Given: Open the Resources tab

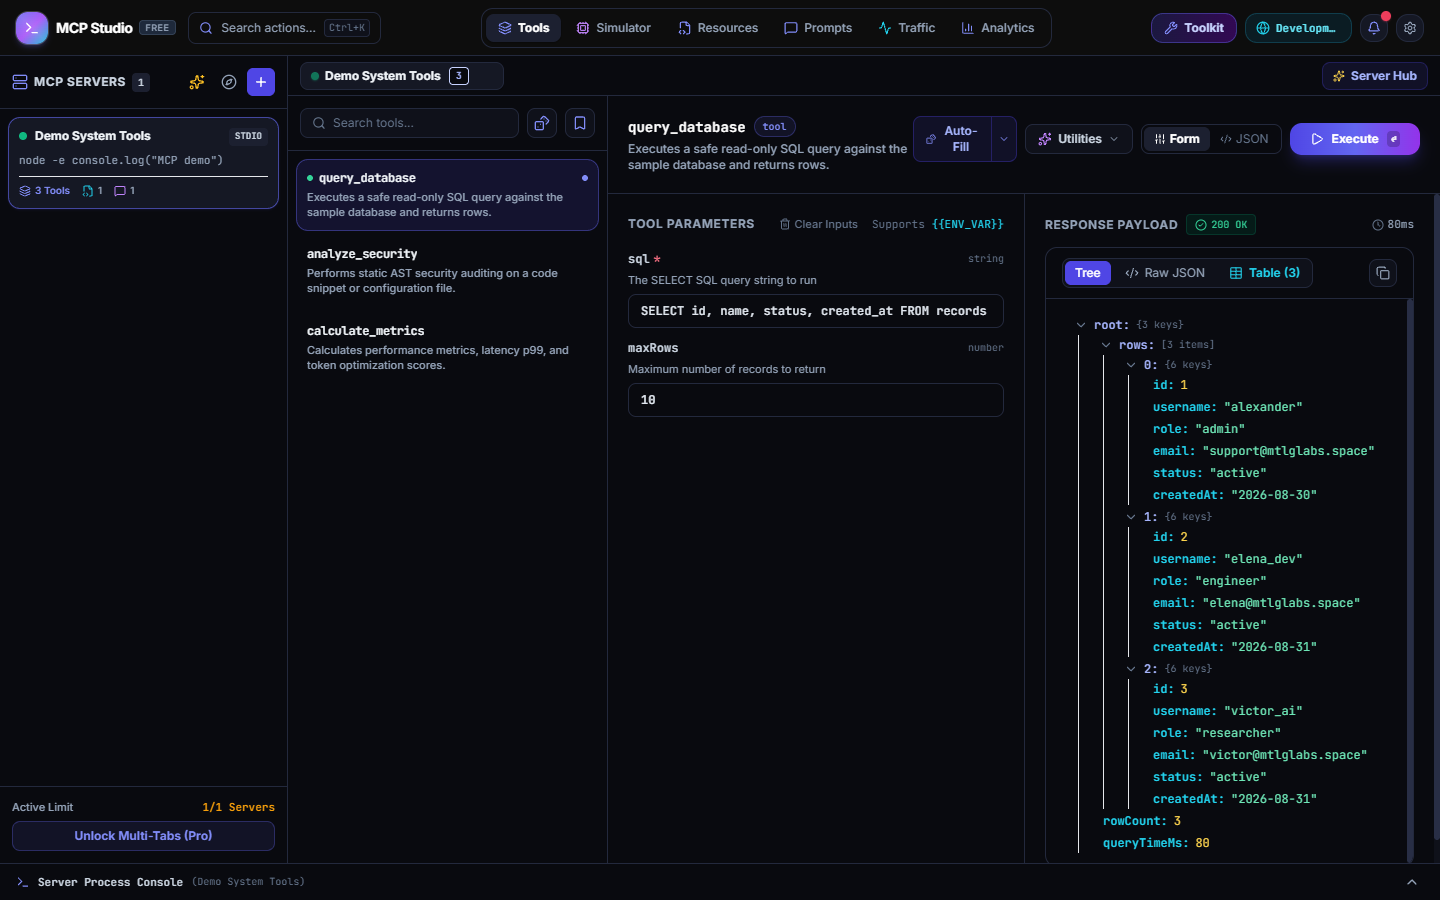Looking at the screenshot, I should (718, 28).
